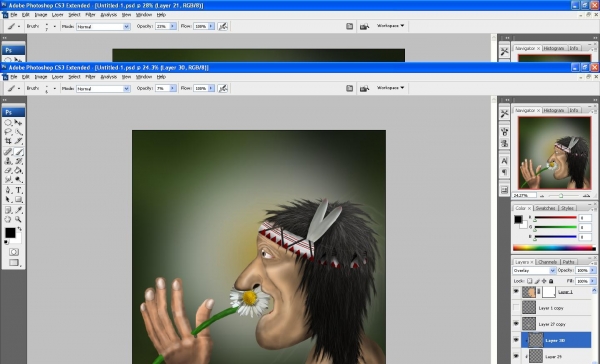Select the Lasso tool

(8, 132)
